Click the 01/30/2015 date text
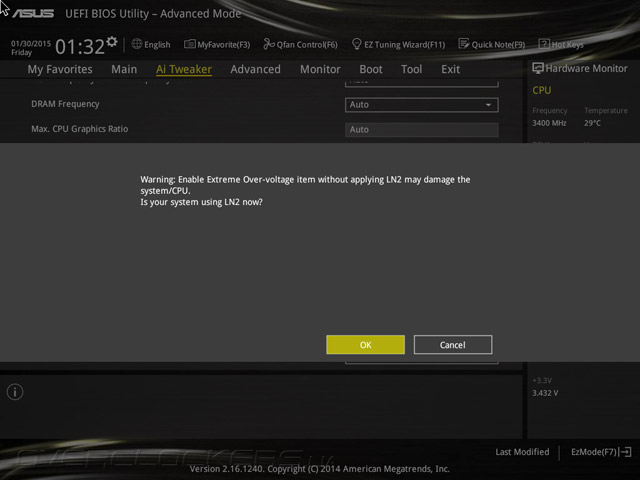 point(31,43)
